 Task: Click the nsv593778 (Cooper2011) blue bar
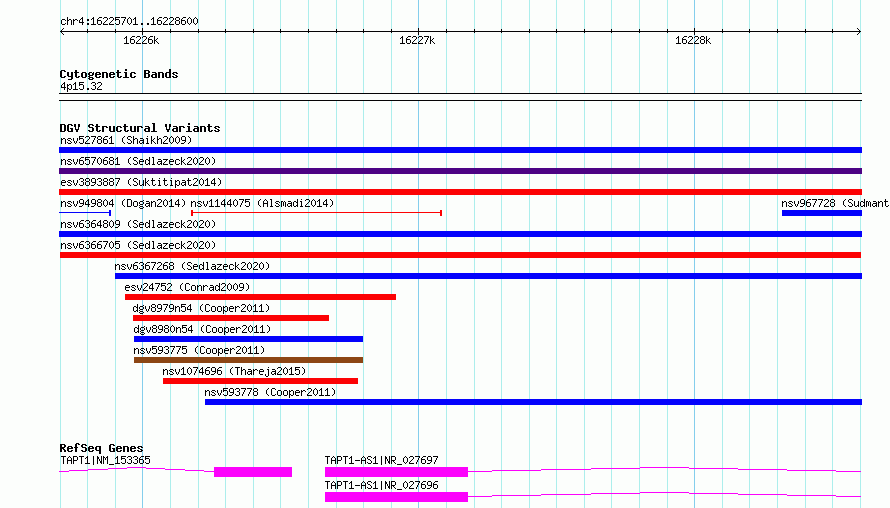point(534,402)
